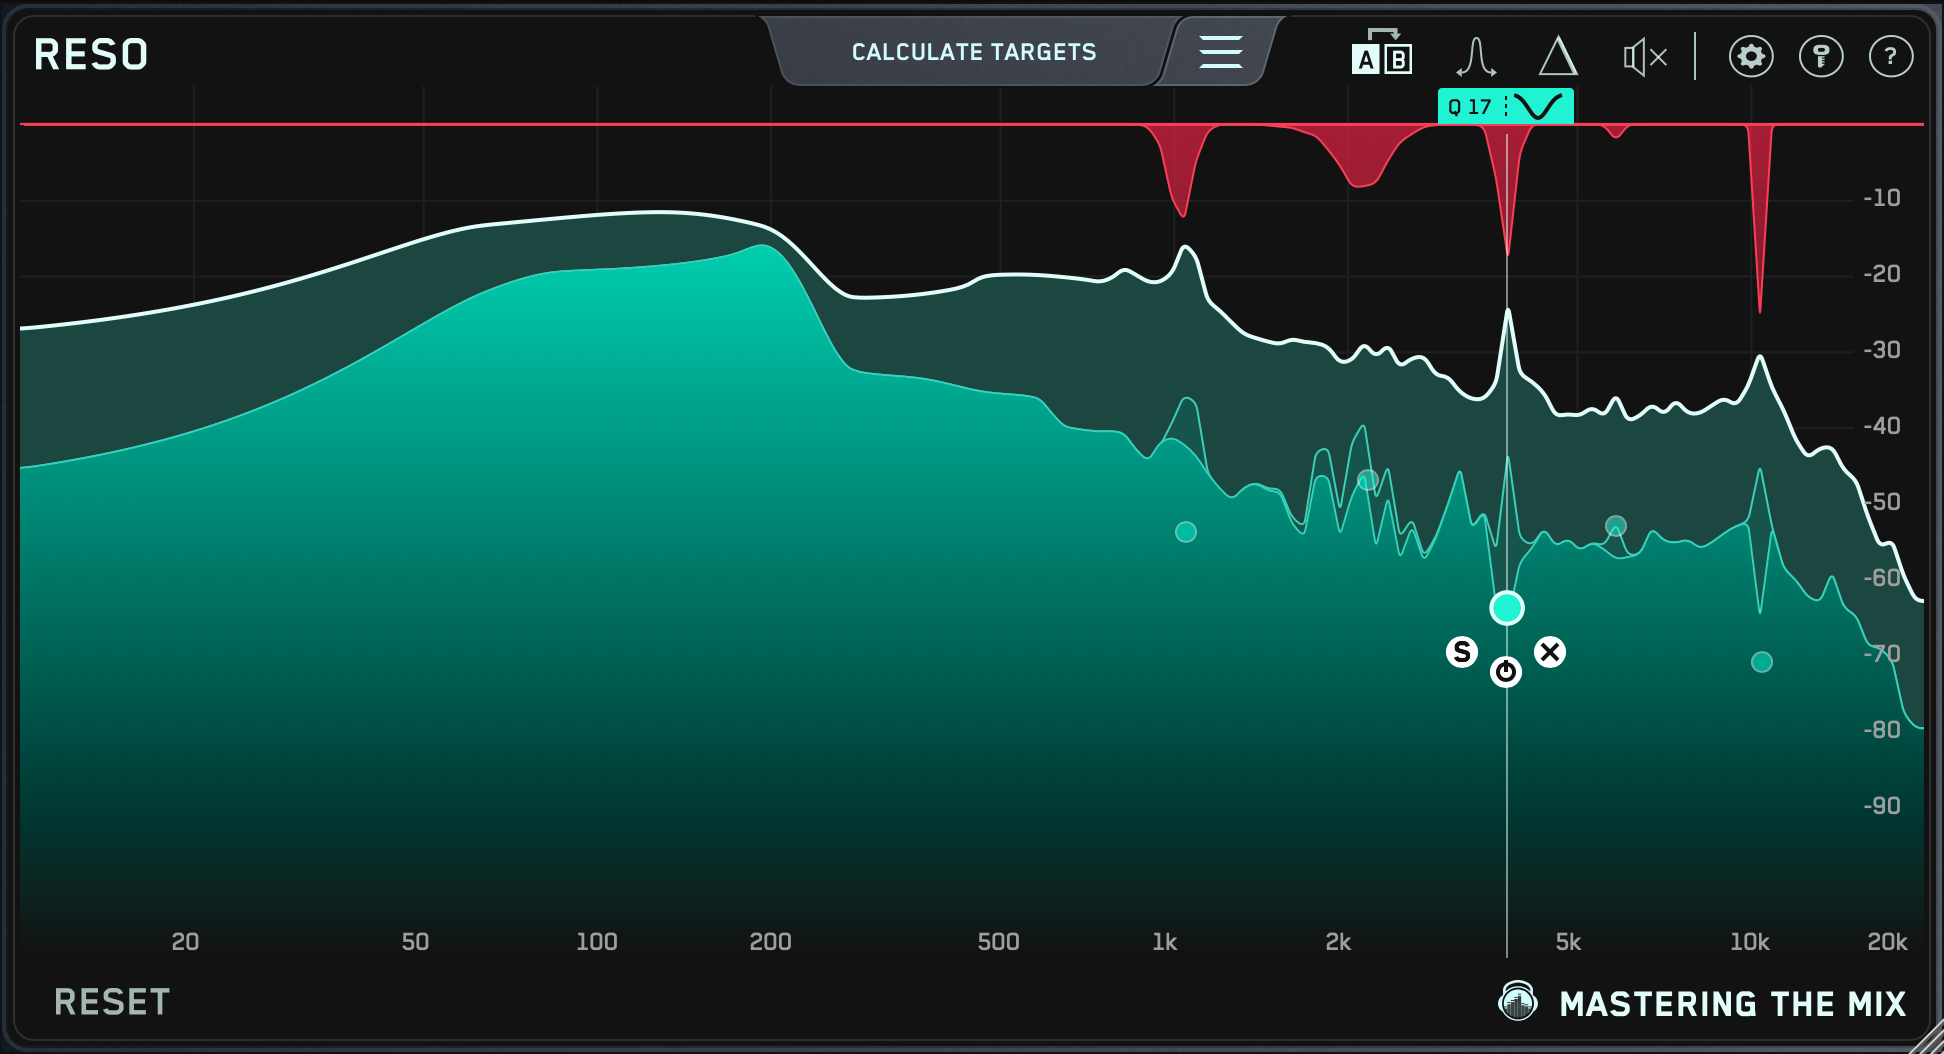
Task: Toggle the selected node's power button
Action: click(1506, 672)
